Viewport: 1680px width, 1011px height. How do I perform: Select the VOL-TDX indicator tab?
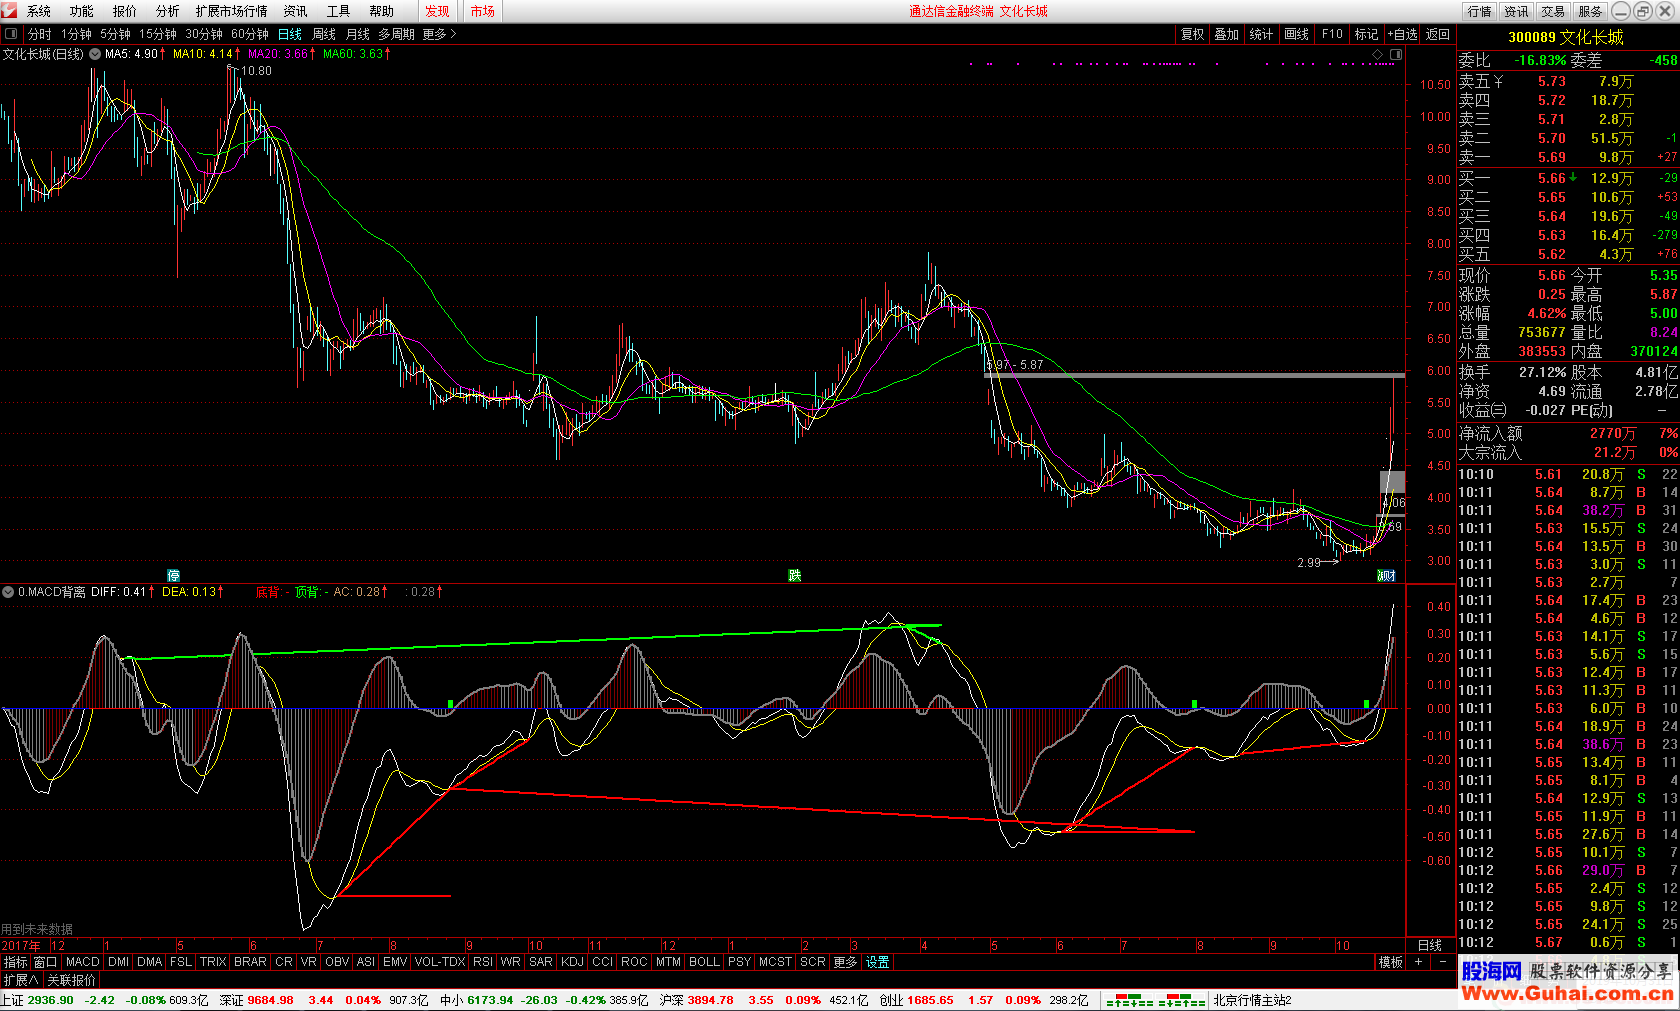pyautogui.click(x=440, y=962)
